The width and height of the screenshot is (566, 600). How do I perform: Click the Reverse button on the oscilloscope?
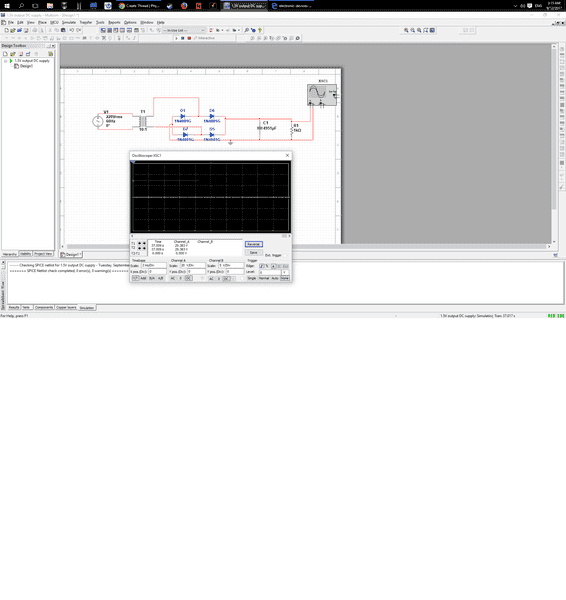tap(253, 244)
